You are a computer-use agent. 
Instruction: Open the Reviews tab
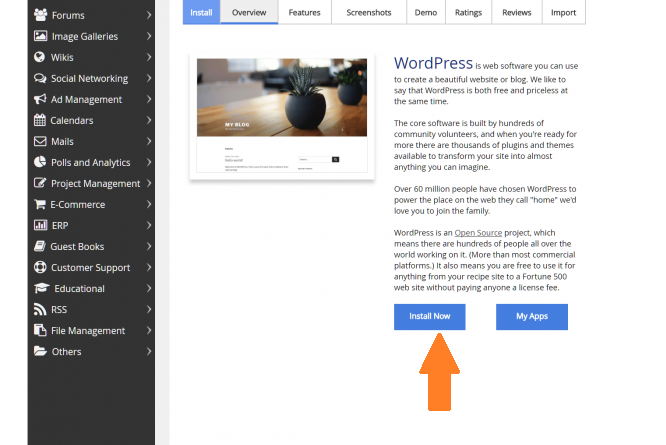pos(516,12)
